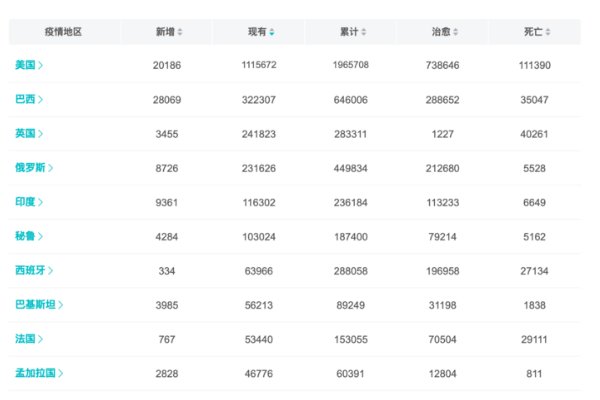
Task: Sort table by 治愈 column
Action: pos(445,32)
